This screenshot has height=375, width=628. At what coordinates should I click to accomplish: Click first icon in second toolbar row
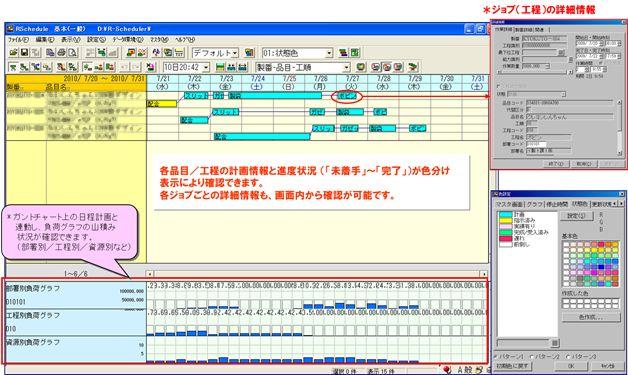coord(13,67)
